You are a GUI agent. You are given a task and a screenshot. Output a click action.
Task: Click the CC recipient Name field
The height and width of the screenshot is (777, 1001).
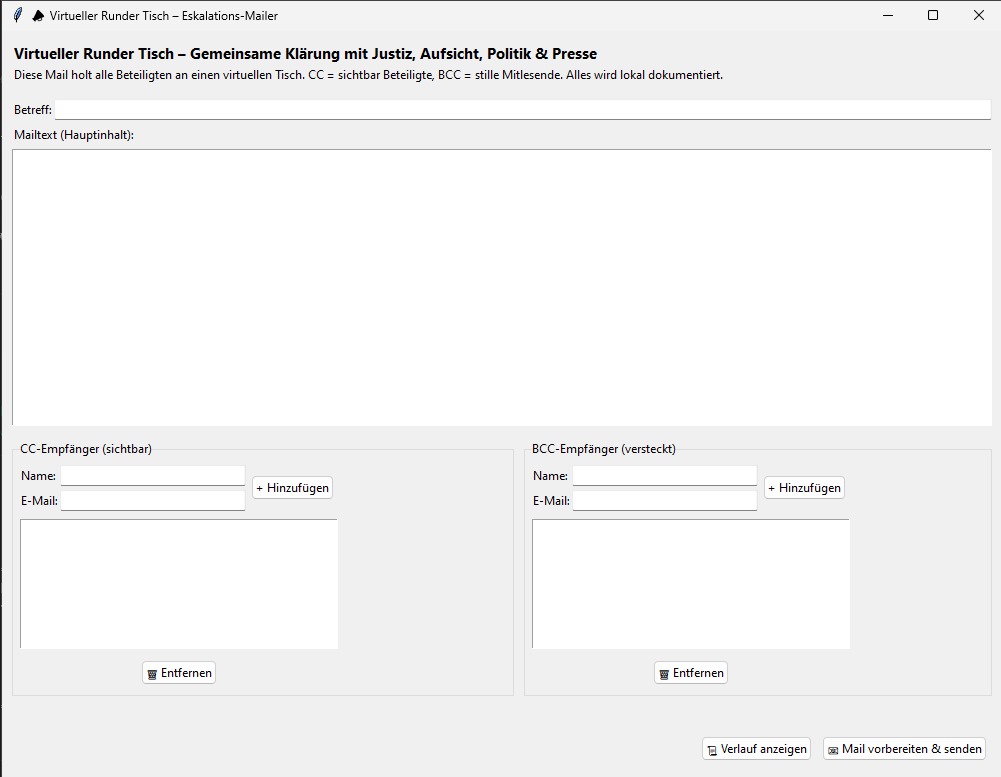point(152,476)
